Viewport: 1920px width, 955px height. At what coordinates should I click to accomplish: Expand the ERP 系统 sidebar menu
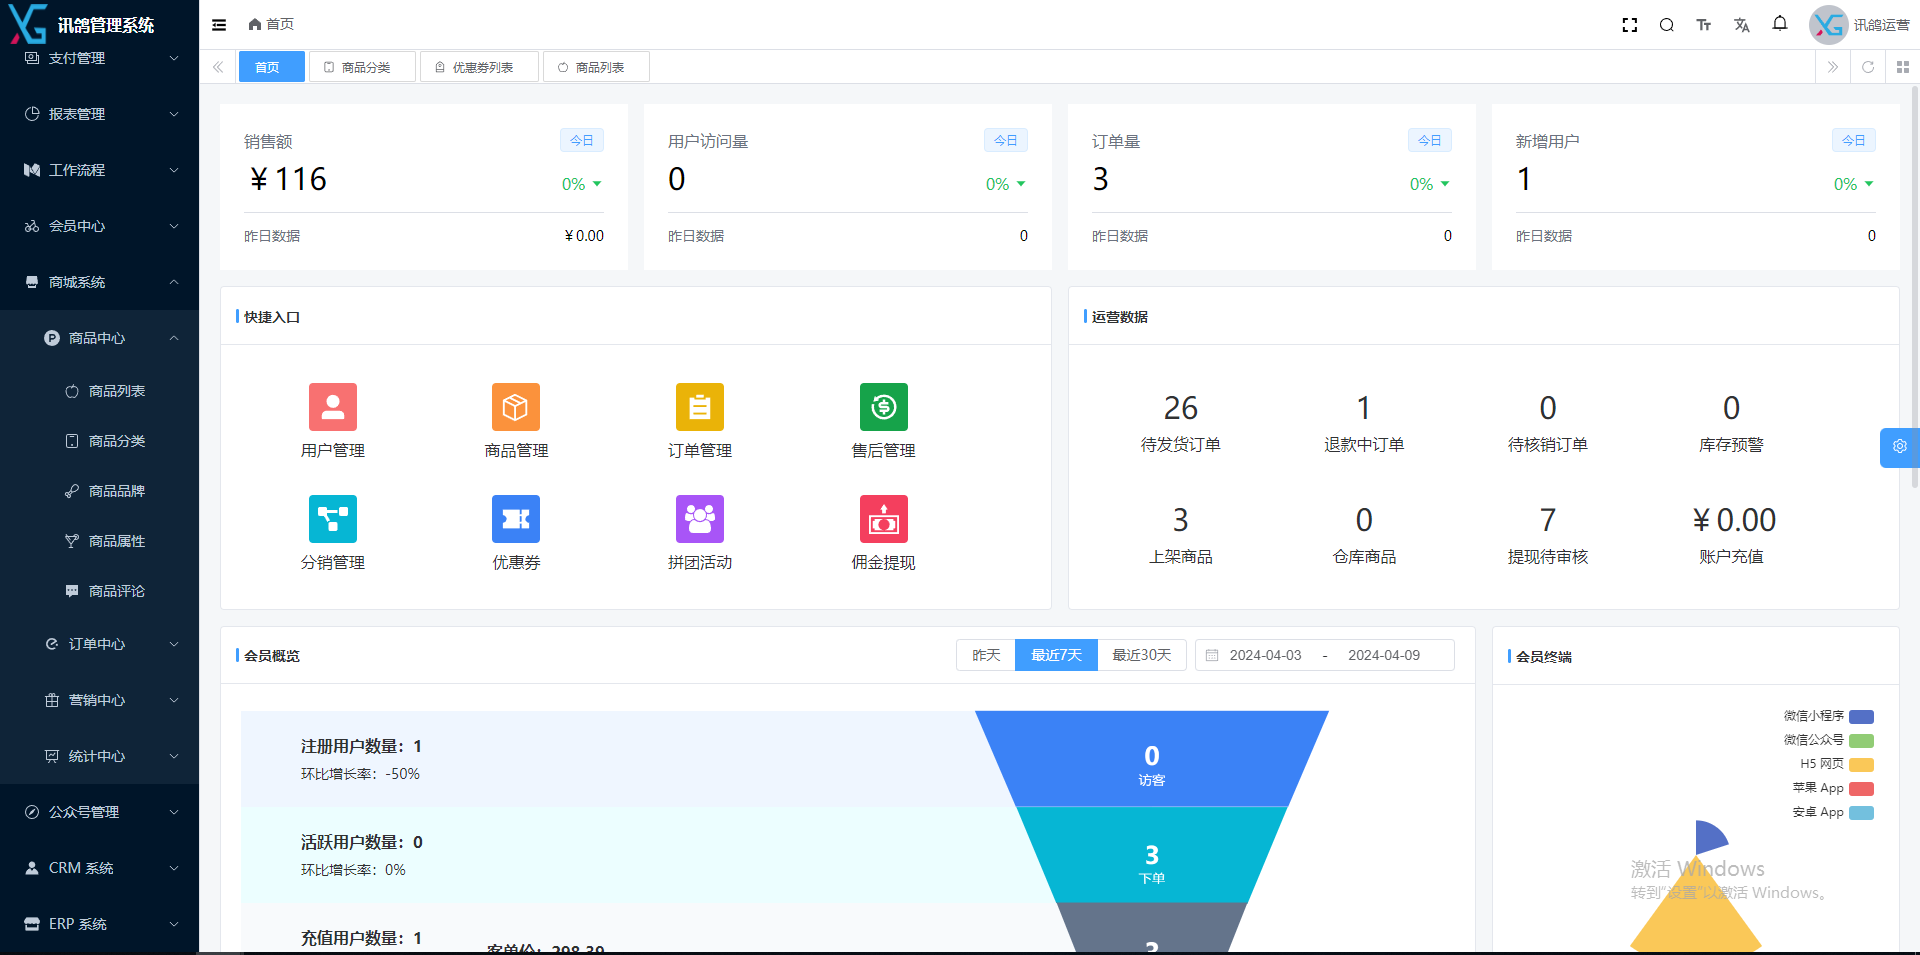click(100, 924)
